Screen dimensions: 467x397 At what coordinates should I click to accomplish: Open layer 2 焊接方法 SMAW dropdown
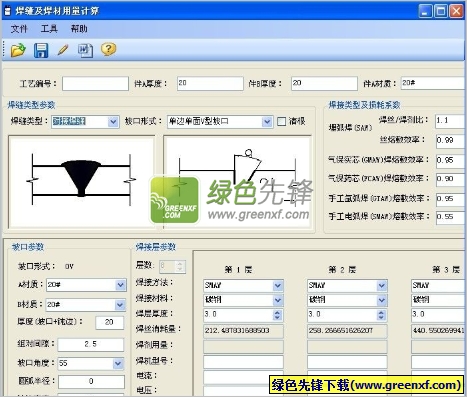point(382,286)
